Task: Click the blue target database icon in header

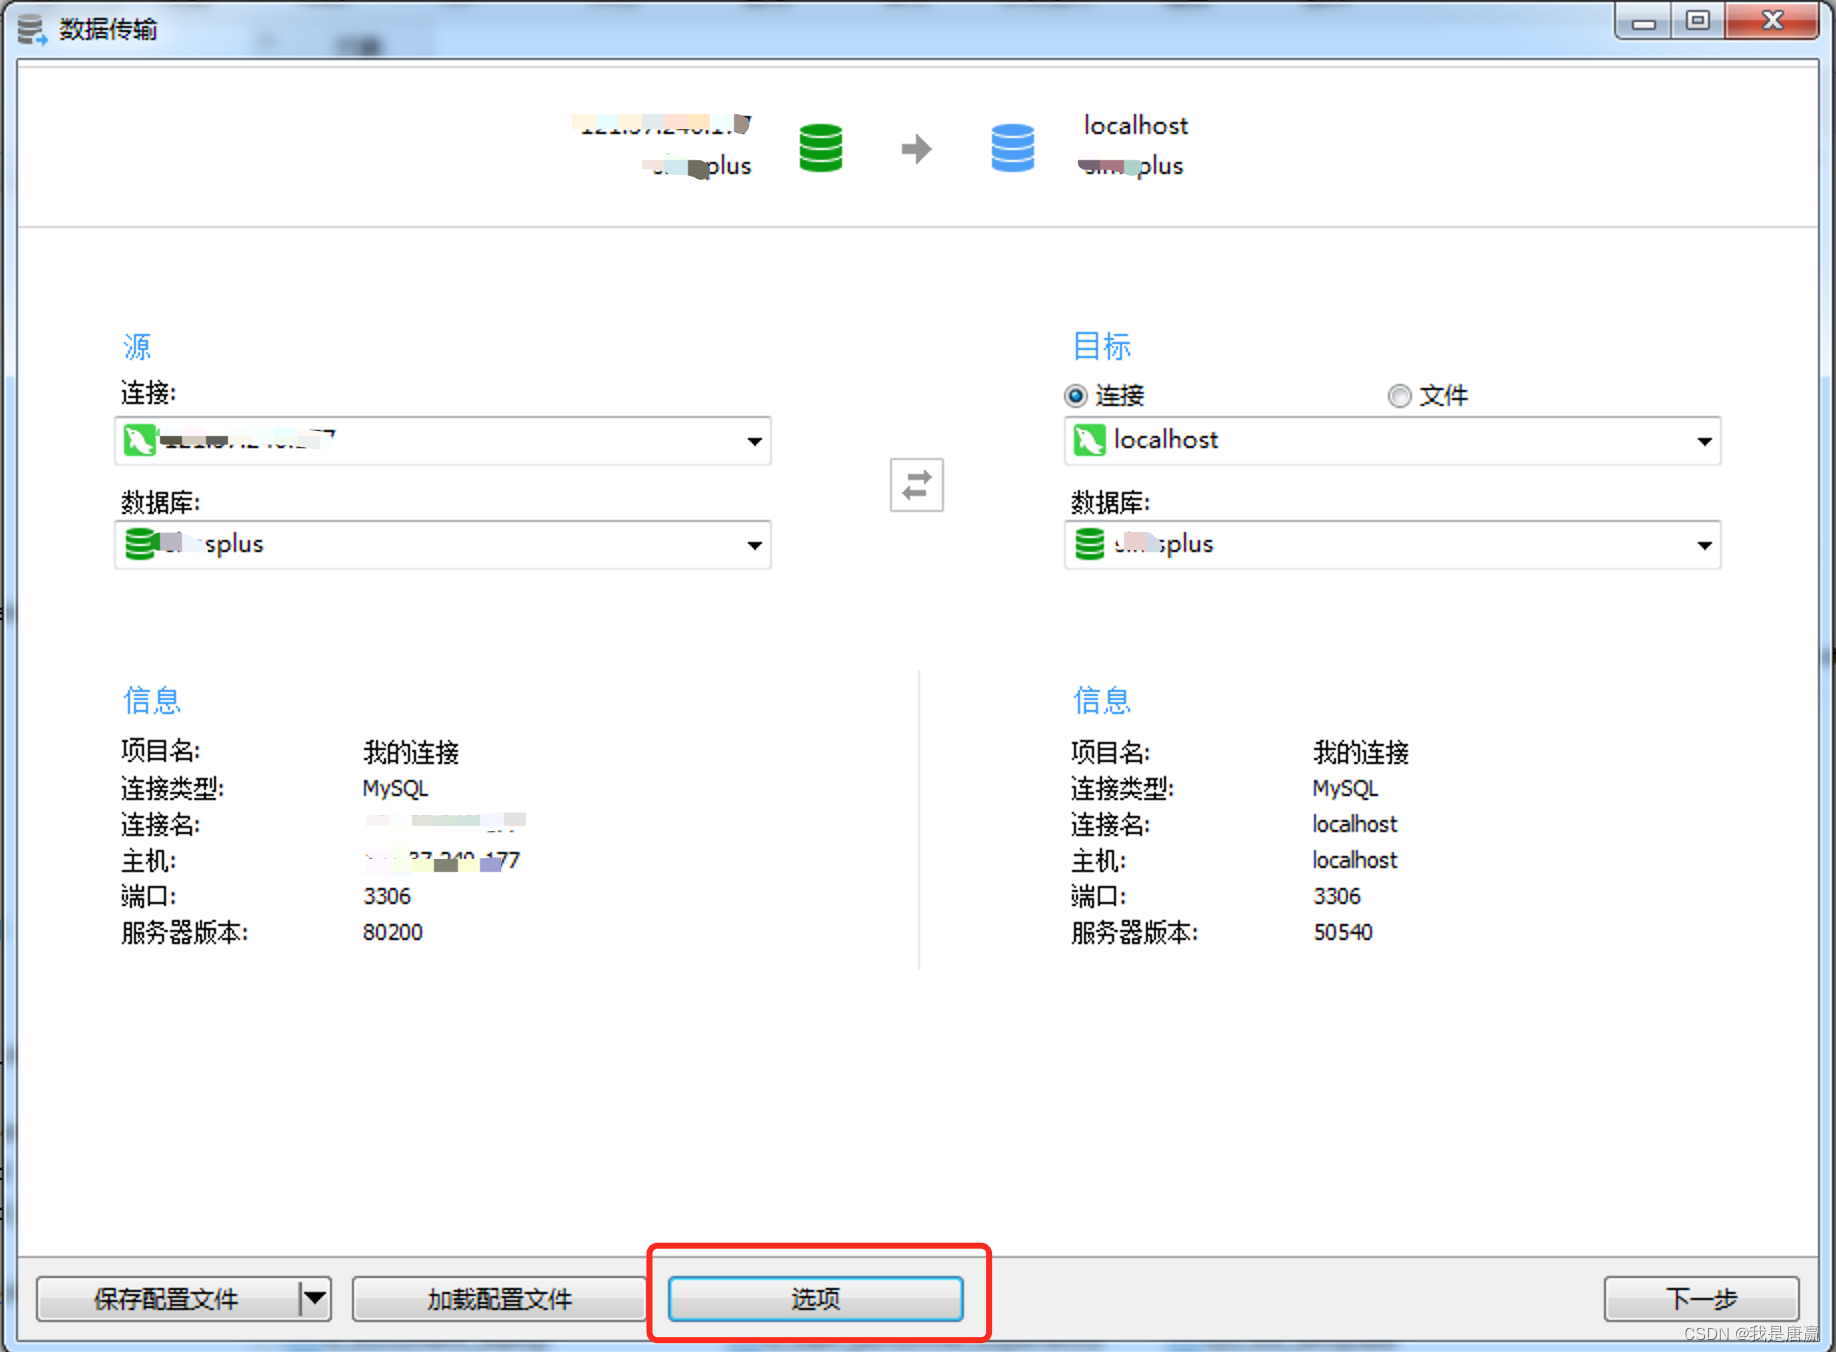Action: tap(1012, 148)
